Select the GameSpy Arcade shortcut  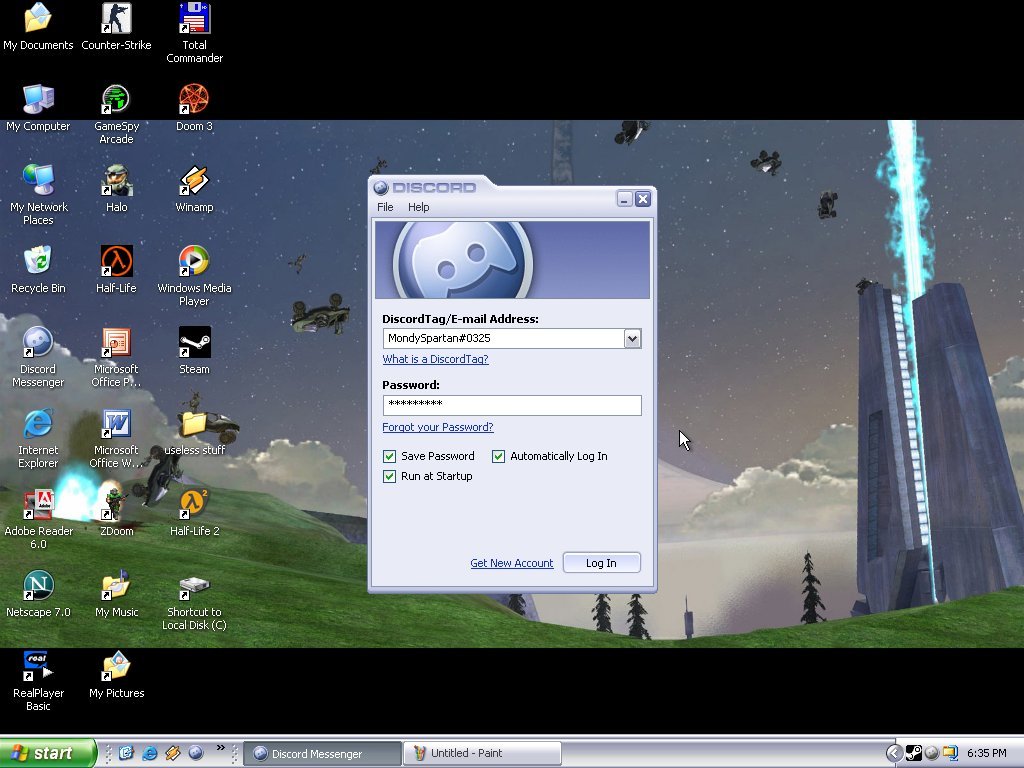pos(116,114)
